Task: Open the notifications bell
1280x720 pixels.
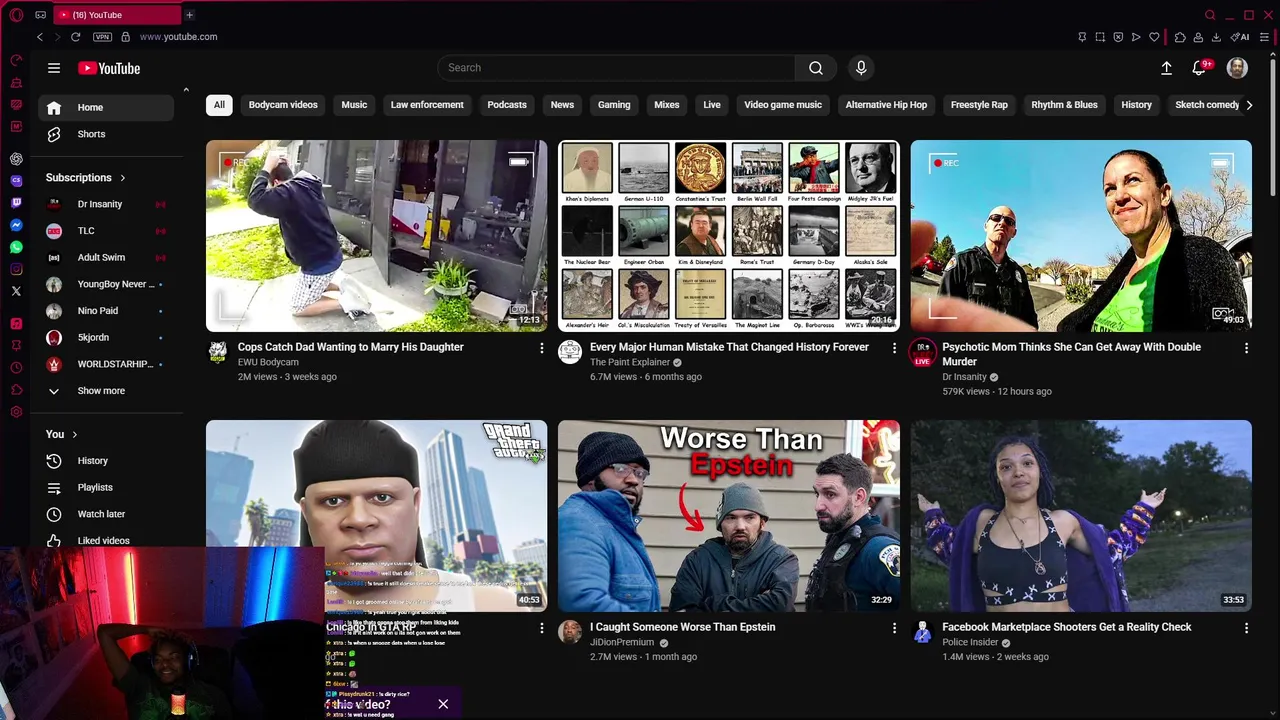Action: 1199,68
